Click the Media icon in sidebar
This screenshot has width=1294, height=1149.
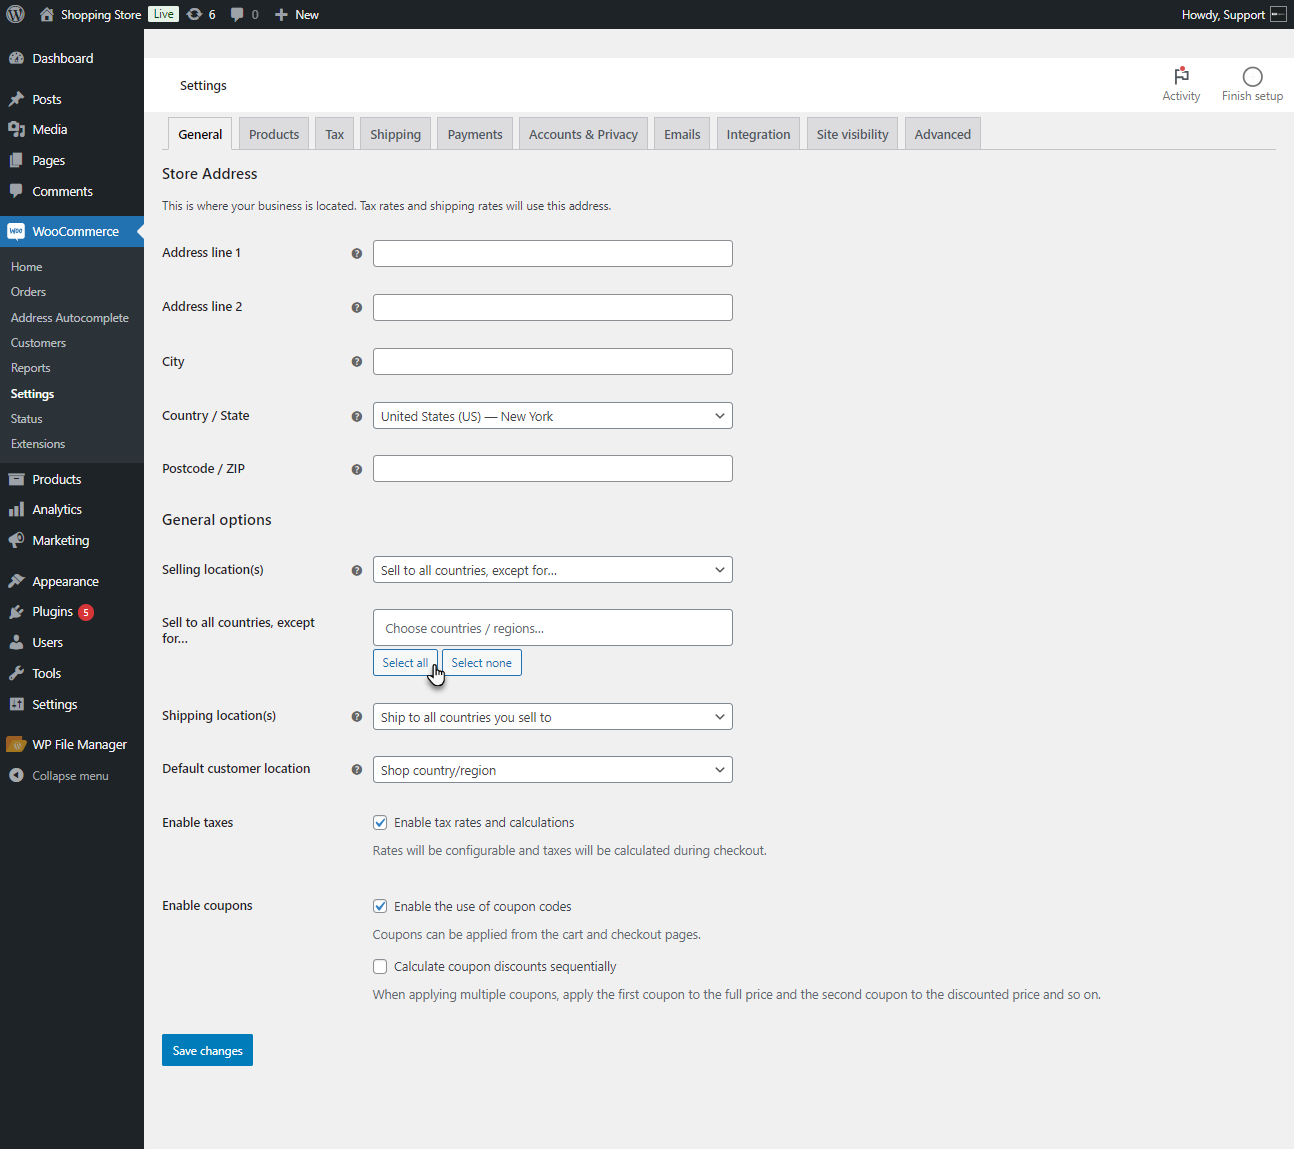(x=16, y=130)
